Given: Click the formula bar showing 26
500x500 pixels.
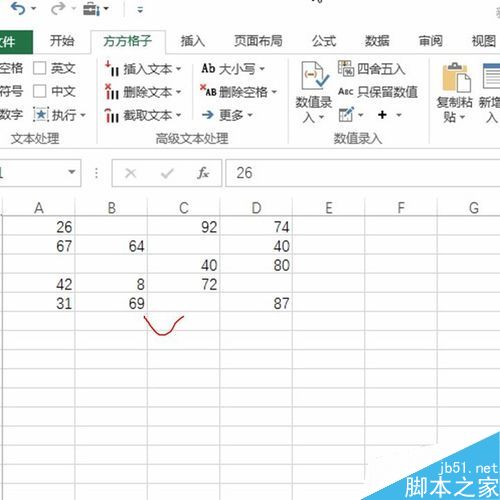Looking at the screenshot, I should tap(363, 173).
